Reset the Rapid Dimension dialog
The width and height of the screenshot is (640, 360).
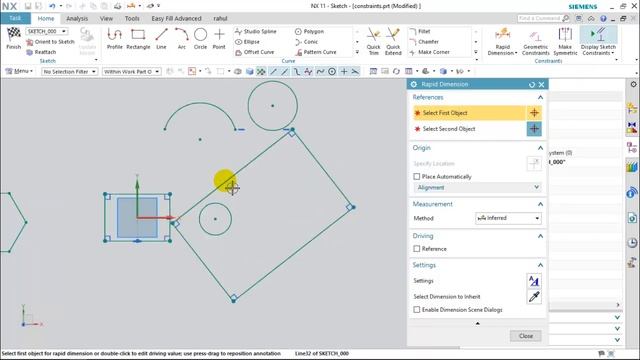531,84
